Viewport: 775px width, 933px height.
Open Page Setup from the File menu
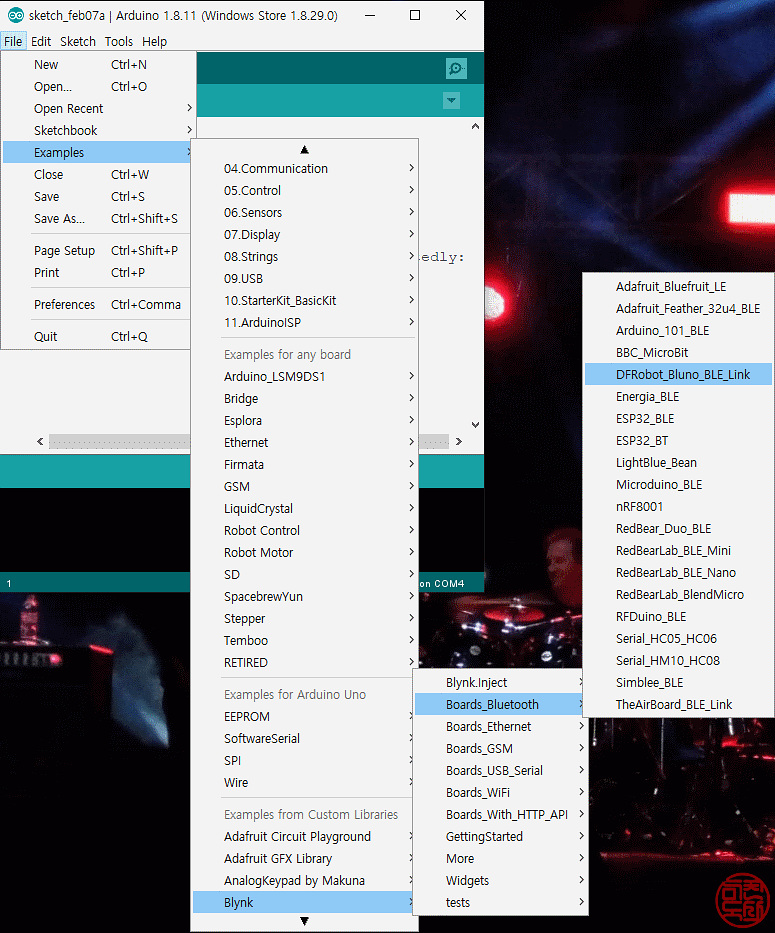pos(97,251)
